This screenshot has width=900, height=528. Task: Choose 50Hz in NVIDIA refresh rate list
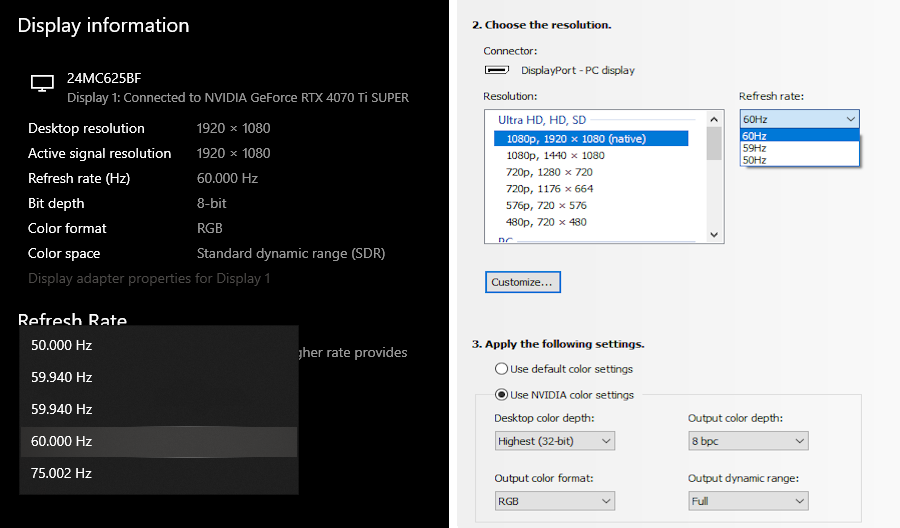coord(799,160)
